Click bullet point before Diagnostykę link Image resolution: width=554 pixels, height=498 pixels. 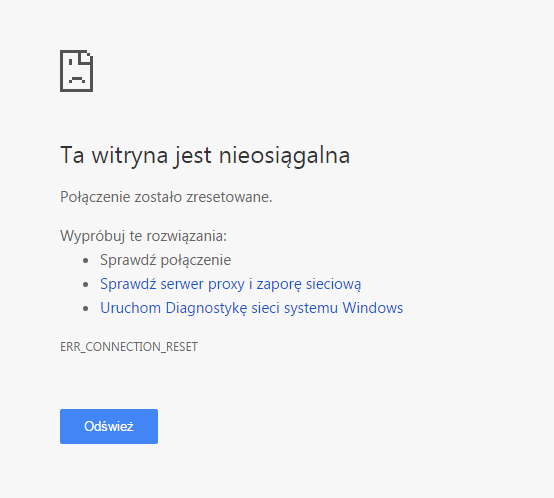(x=86, y=308)
